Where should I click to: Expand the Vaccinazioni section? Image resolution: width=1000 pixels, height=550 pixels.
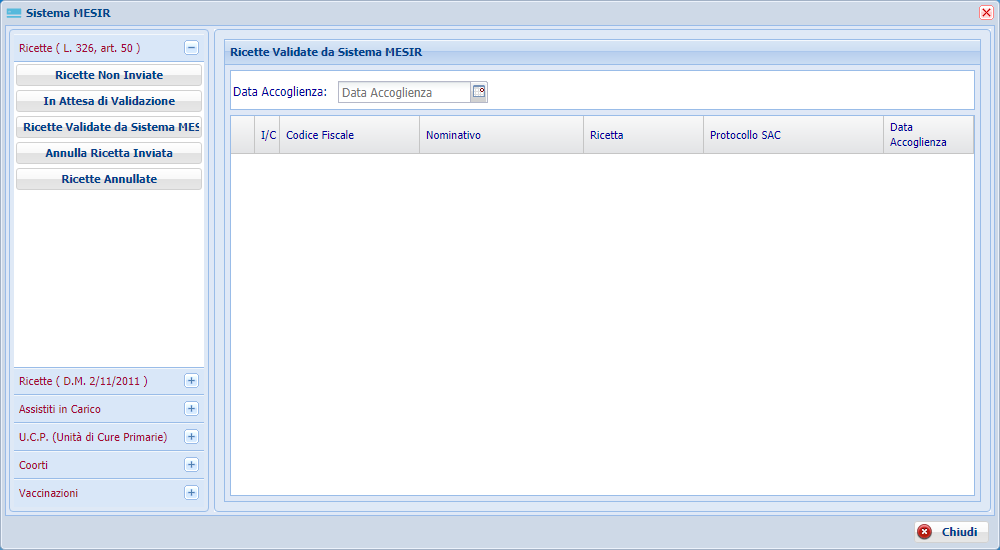pyautogui.click(x=191, y=493)
